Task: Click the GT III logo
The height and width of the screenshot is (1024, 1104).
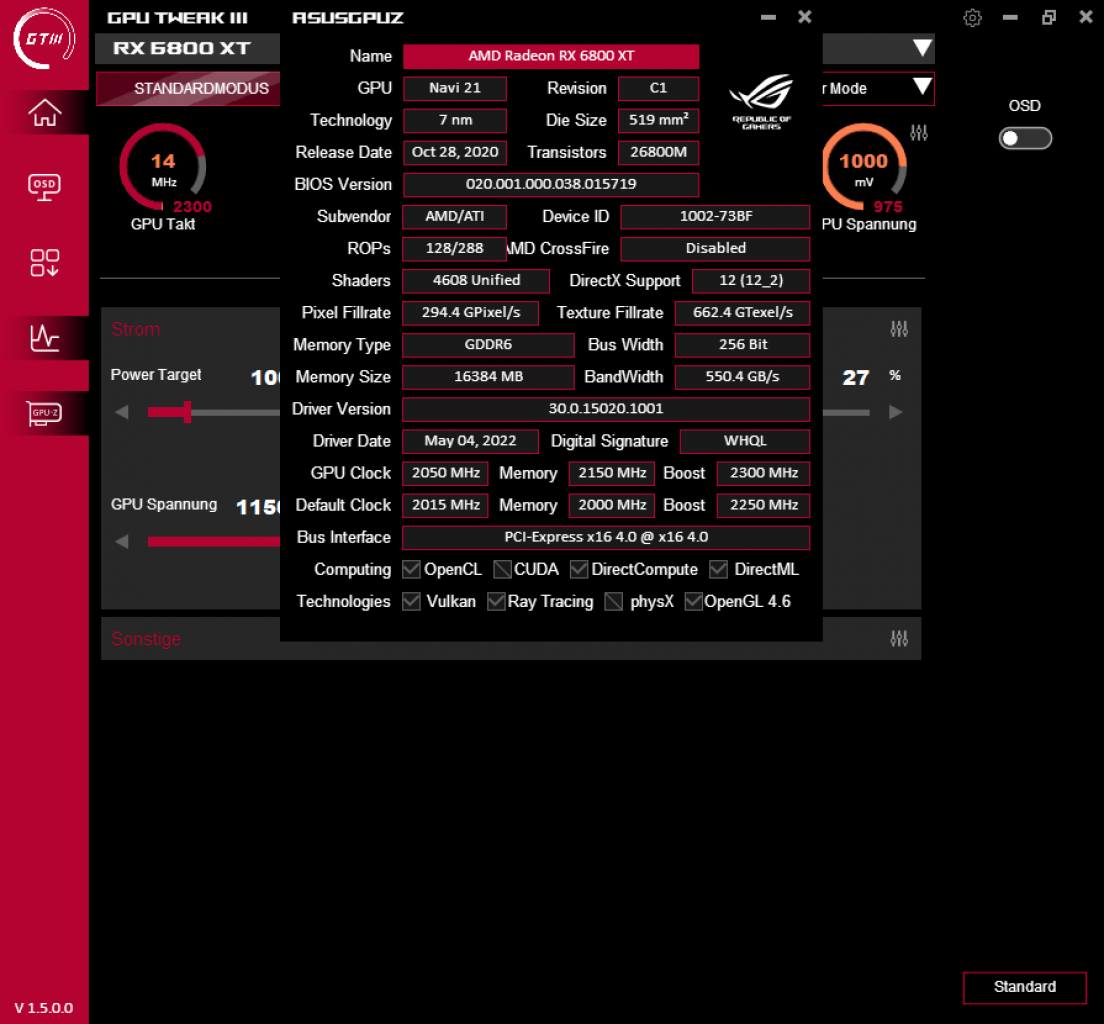Action: pyautogui.click(x=44, y=39)
